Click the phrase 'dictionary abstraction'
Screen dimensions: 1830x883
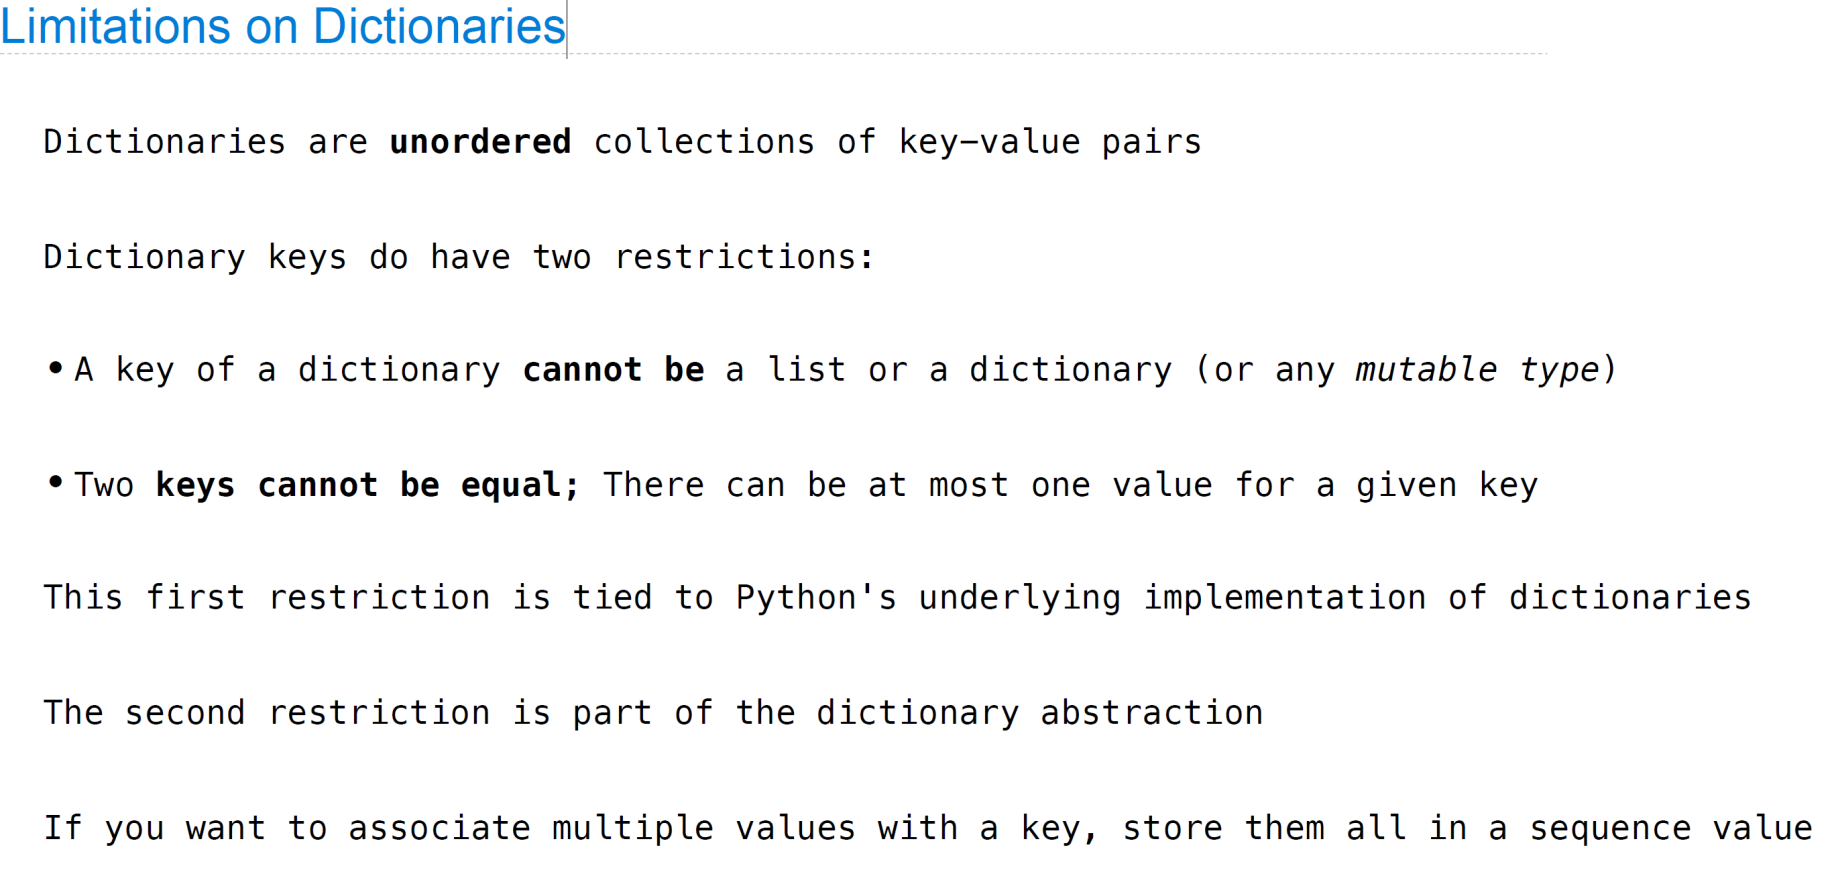click(1039, 713)
